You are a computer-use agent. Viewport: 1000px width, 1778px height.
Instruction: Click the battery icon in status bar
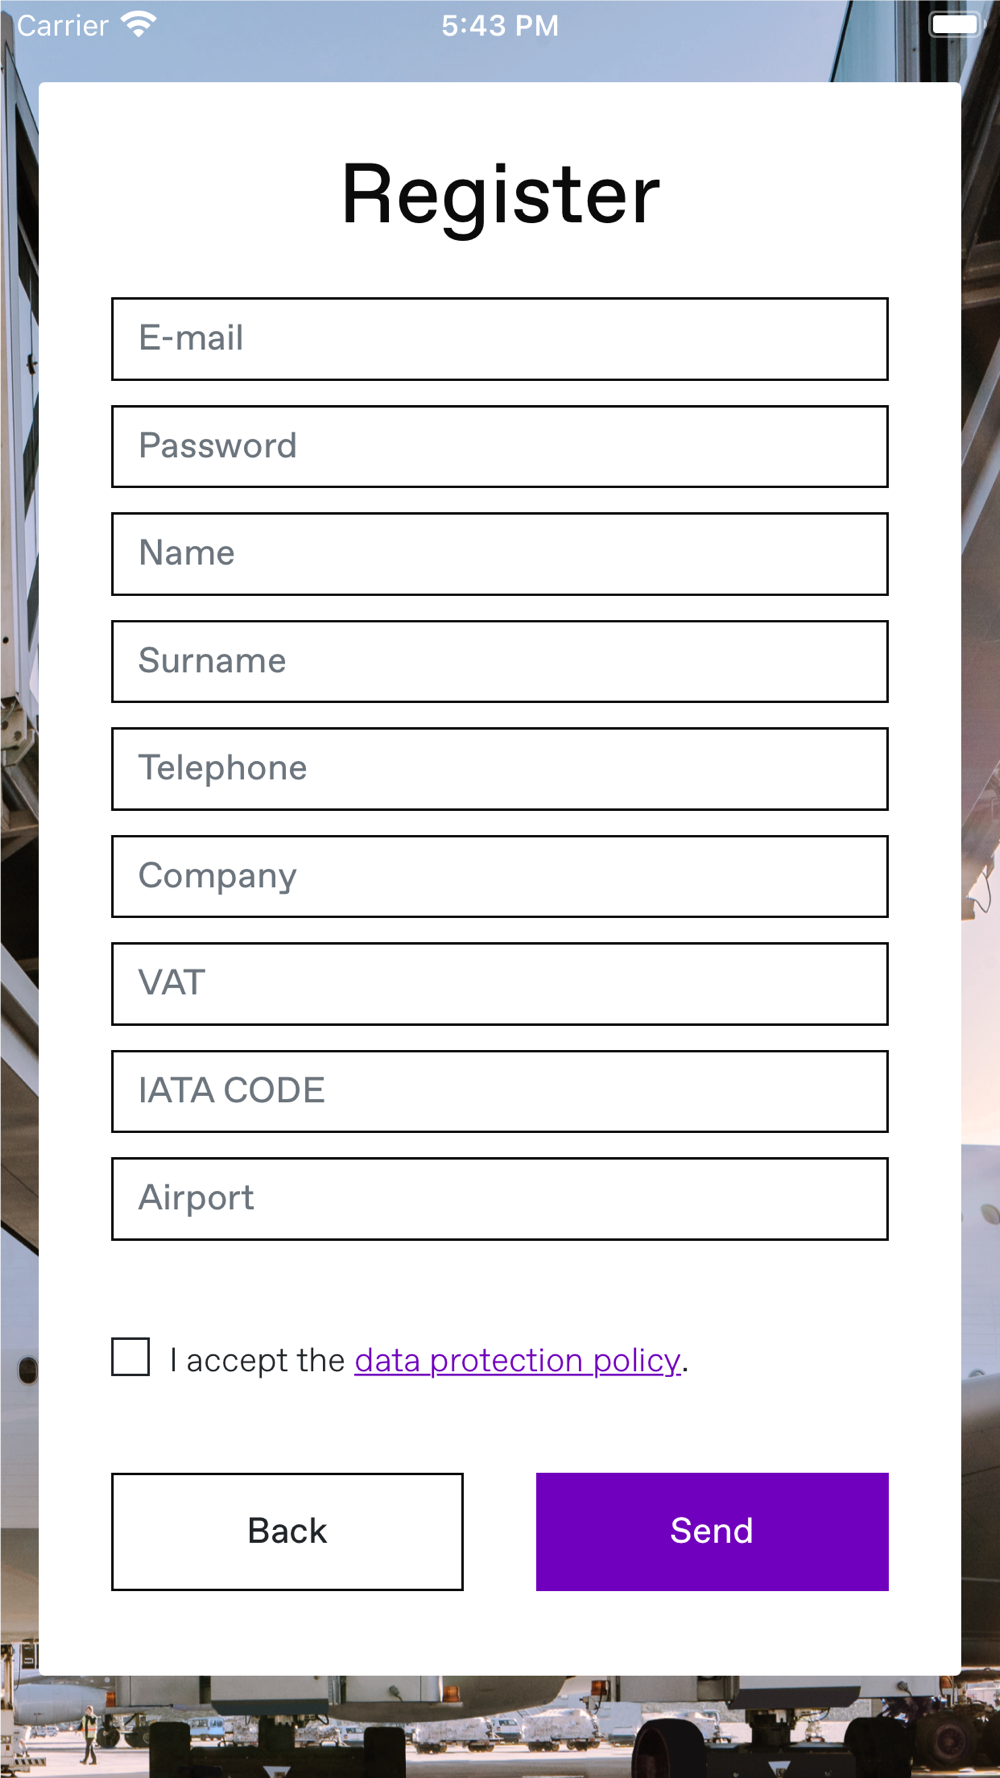(x=955, y=24)
